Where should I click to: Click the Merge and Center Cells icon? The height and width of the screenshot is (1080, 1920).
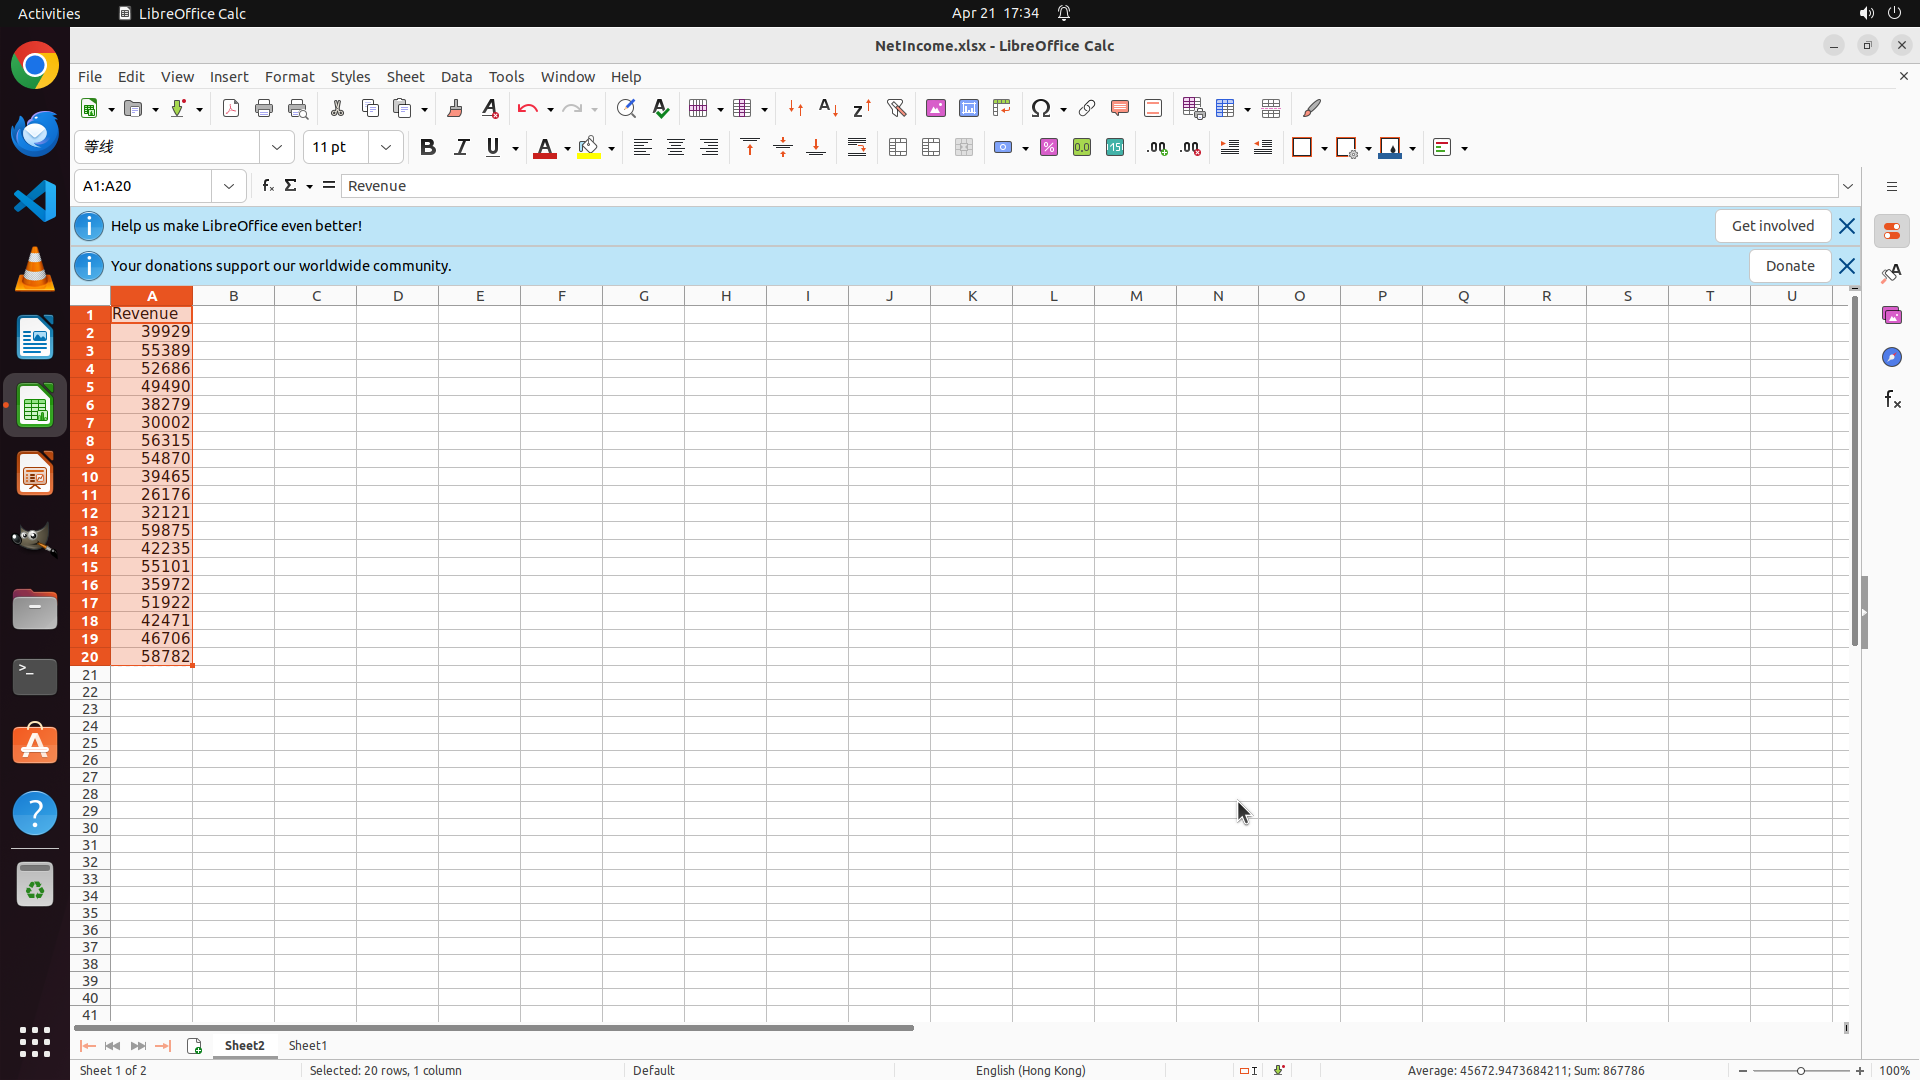pos(898,148)
